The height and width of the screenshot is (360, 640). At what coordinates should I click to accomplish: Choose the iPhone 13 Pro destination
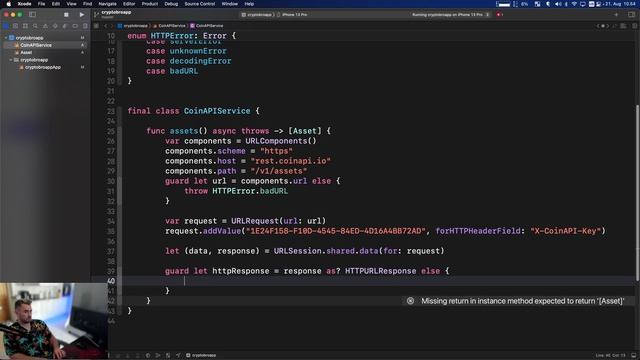[x=292, y=15]
